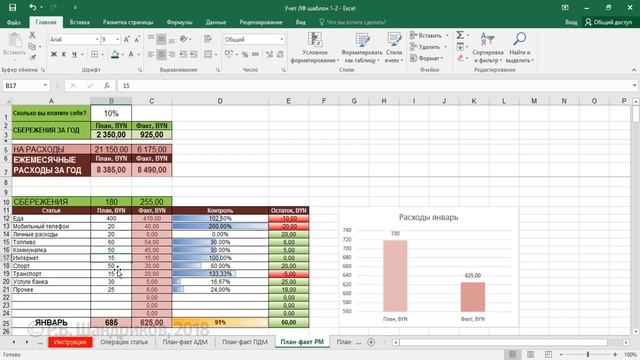
Task: Open Сортировка и фильтр sort icon
Action: 487,40
